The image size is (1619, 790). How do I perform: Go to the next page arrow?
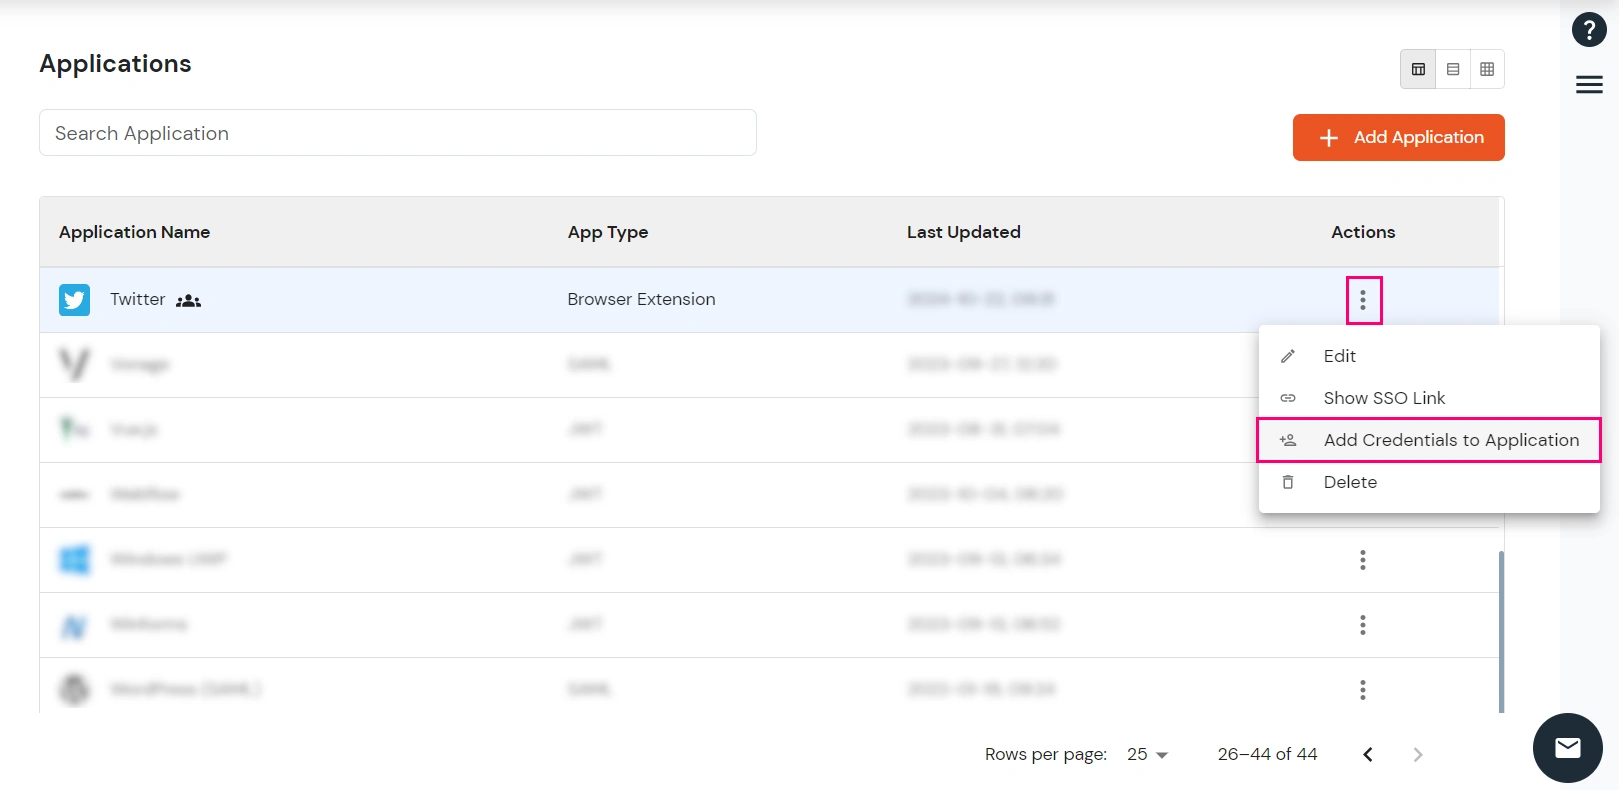[1417, 755]
